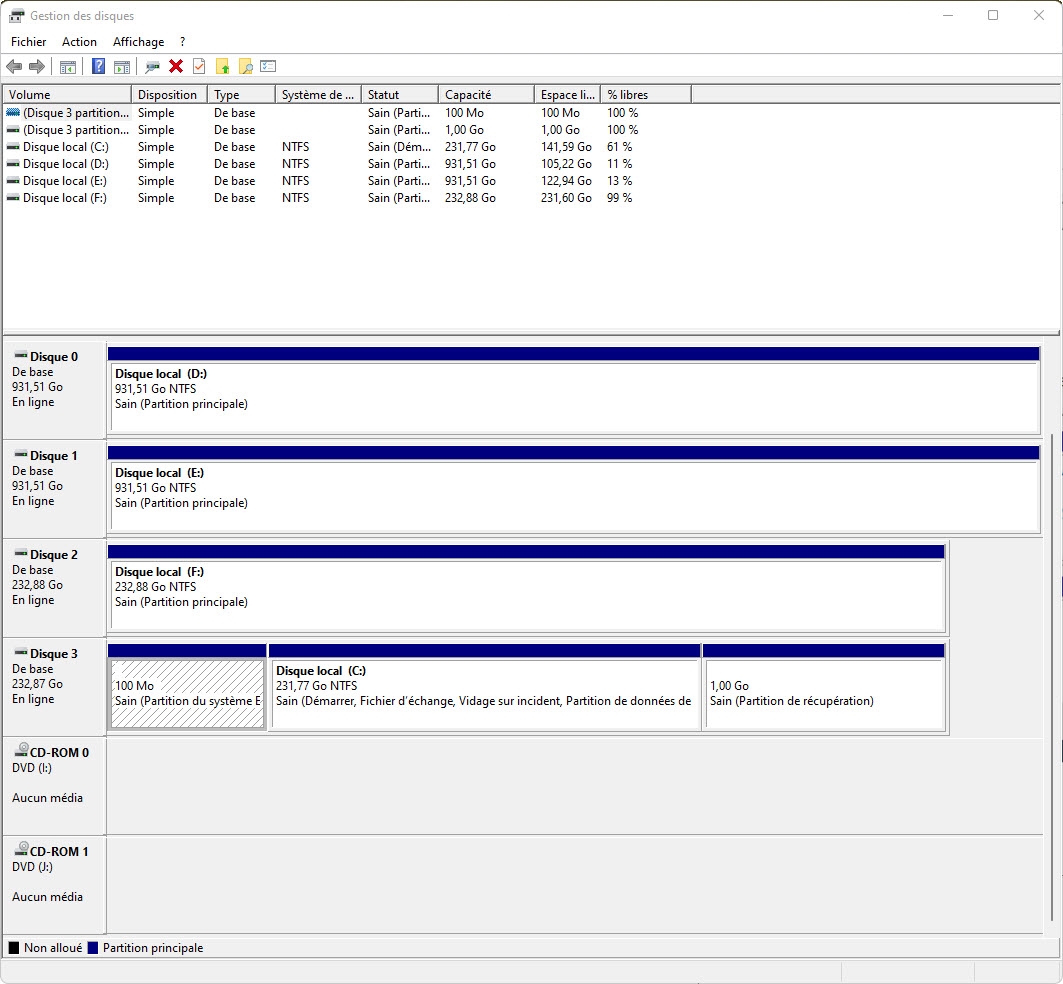Image resolution: width=1063 pixels, height=984 pixels.
Task: Open the Action menu
Action: [x=79, y=42]
